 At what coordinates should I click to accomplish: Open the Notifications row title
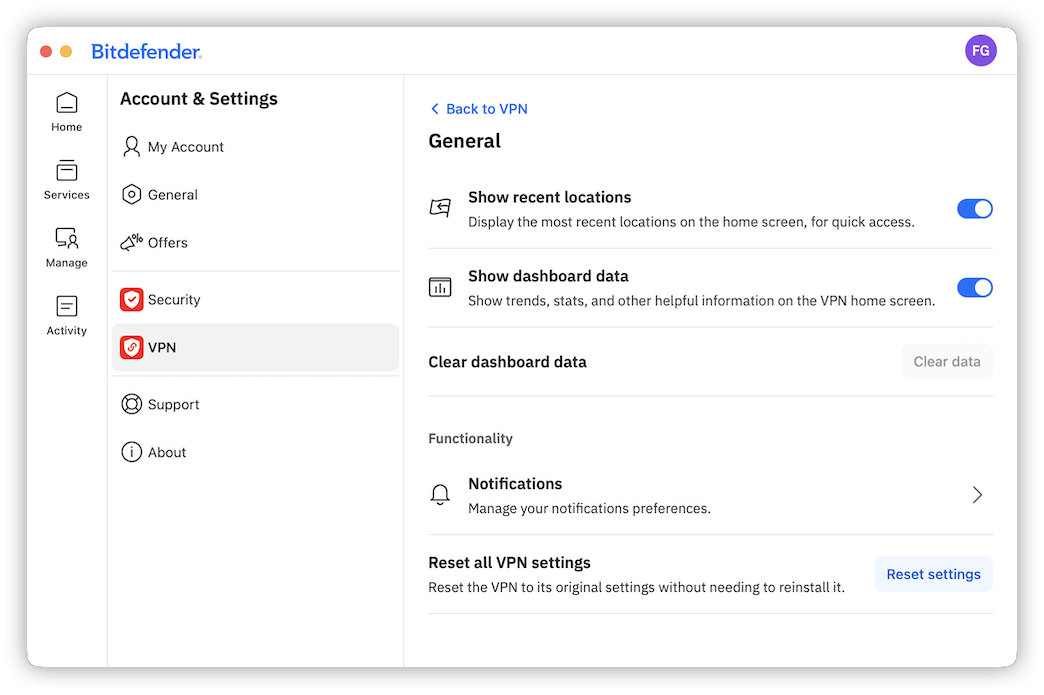pos(515,483)
